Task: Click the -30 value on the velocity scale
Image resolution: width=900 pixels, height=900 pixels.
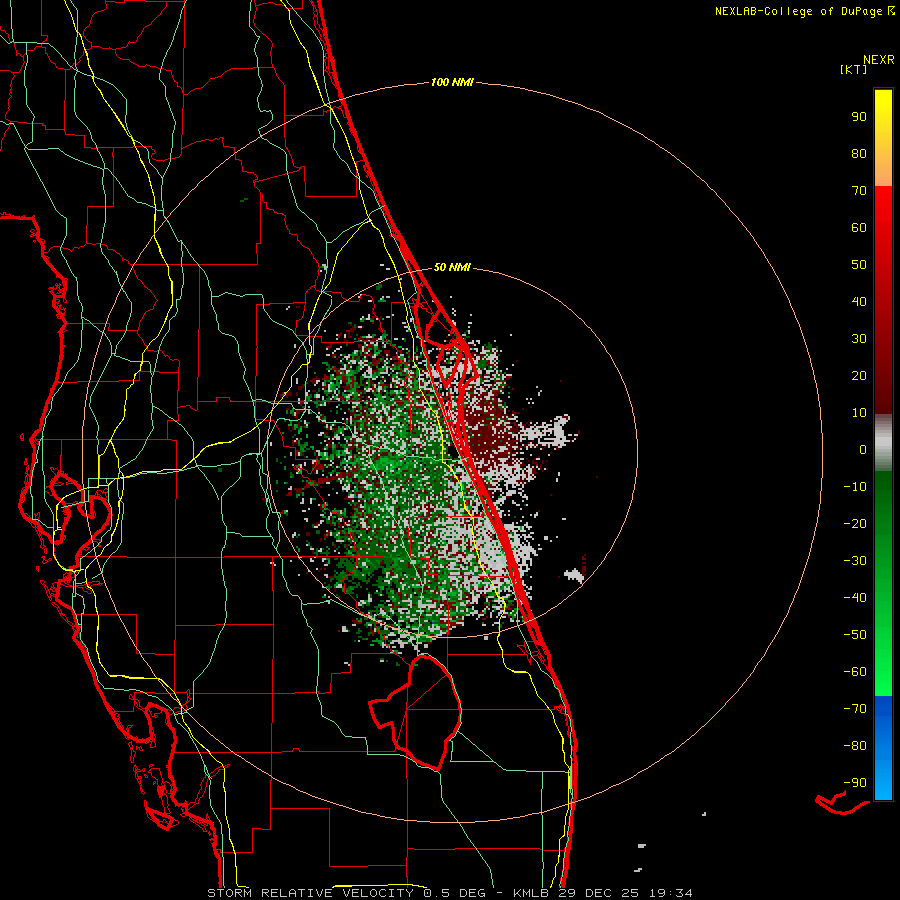Action: [x=855, y=561]
